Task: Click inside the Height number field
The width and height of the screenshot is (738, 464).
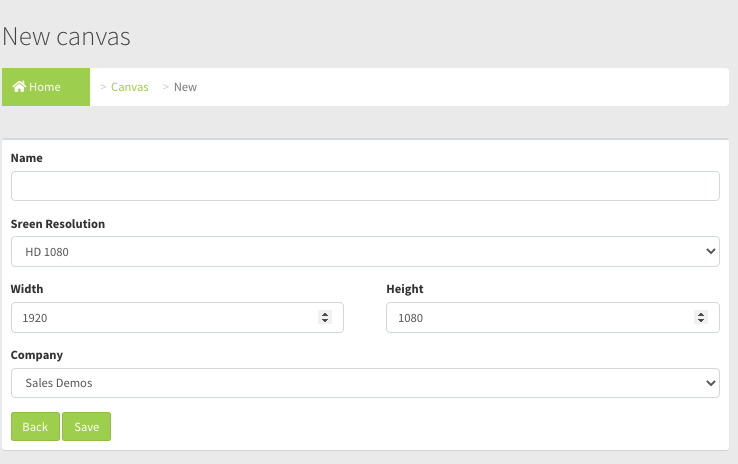Action: coord(535,318)
